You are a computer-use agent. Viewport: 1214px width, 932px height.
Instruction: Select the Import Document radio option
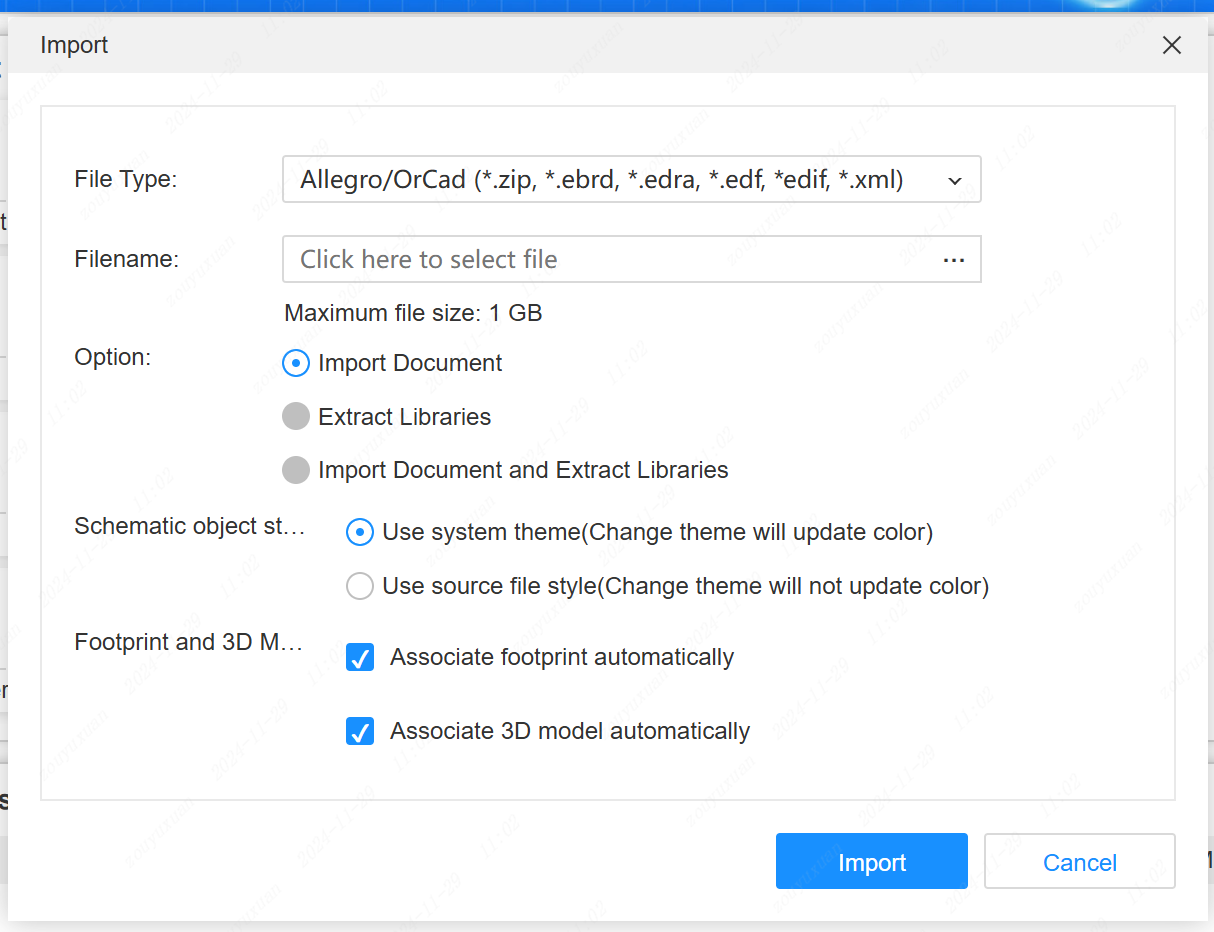click(296, 363)
